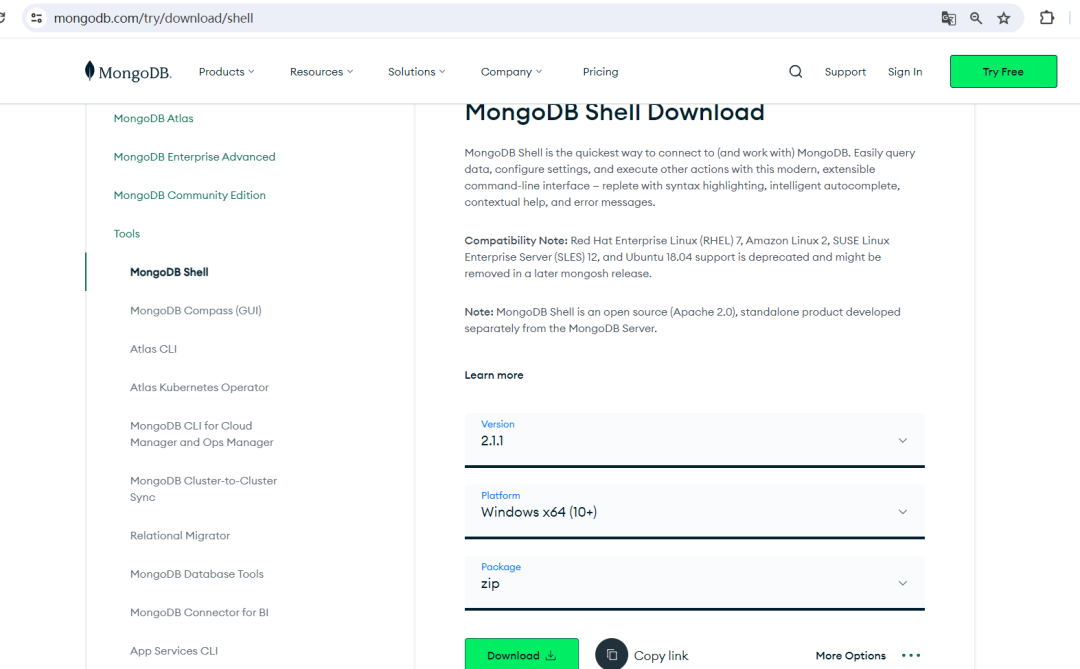Open MongoDB Cluster-to-Cluster Sync item
The height and width of the screenshot is (669, 1080).
pos(203,488)
